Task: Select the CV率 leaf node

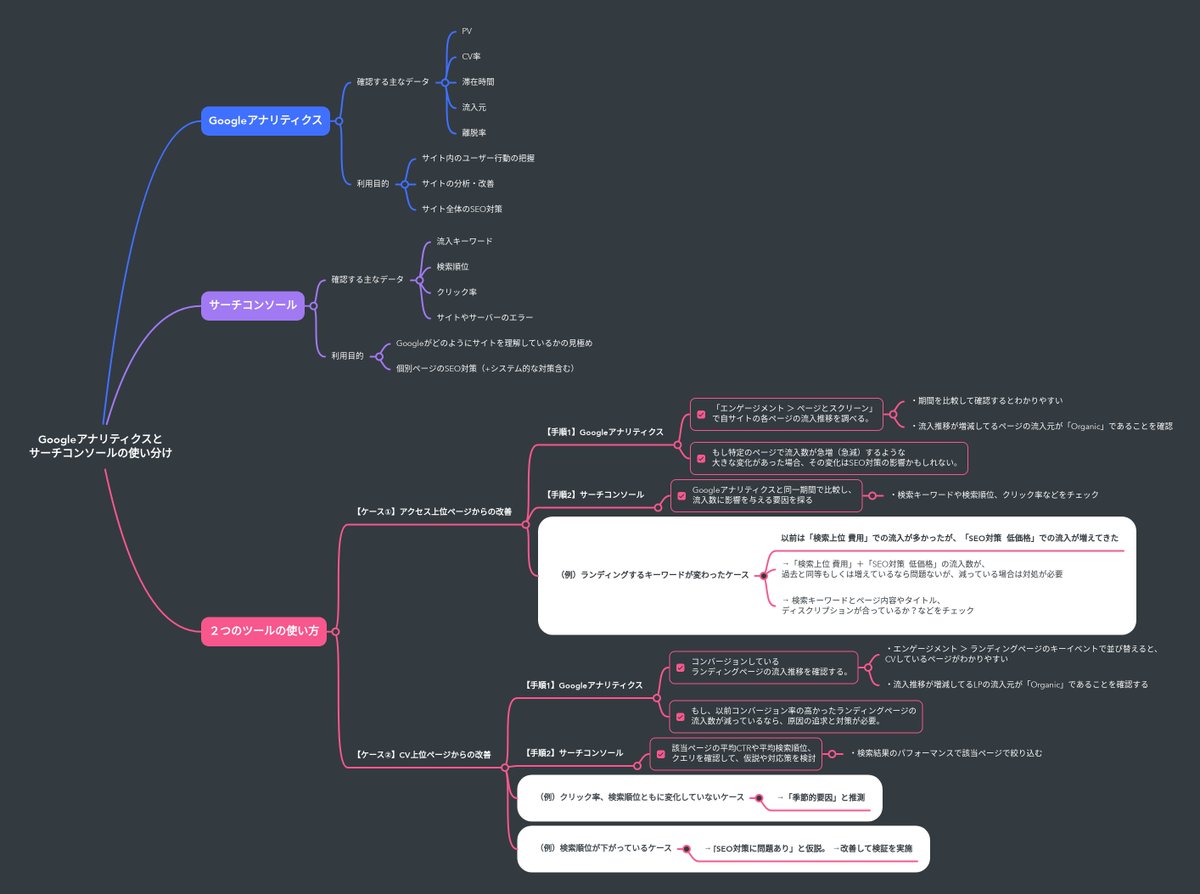Action: (x=471, y=57)
